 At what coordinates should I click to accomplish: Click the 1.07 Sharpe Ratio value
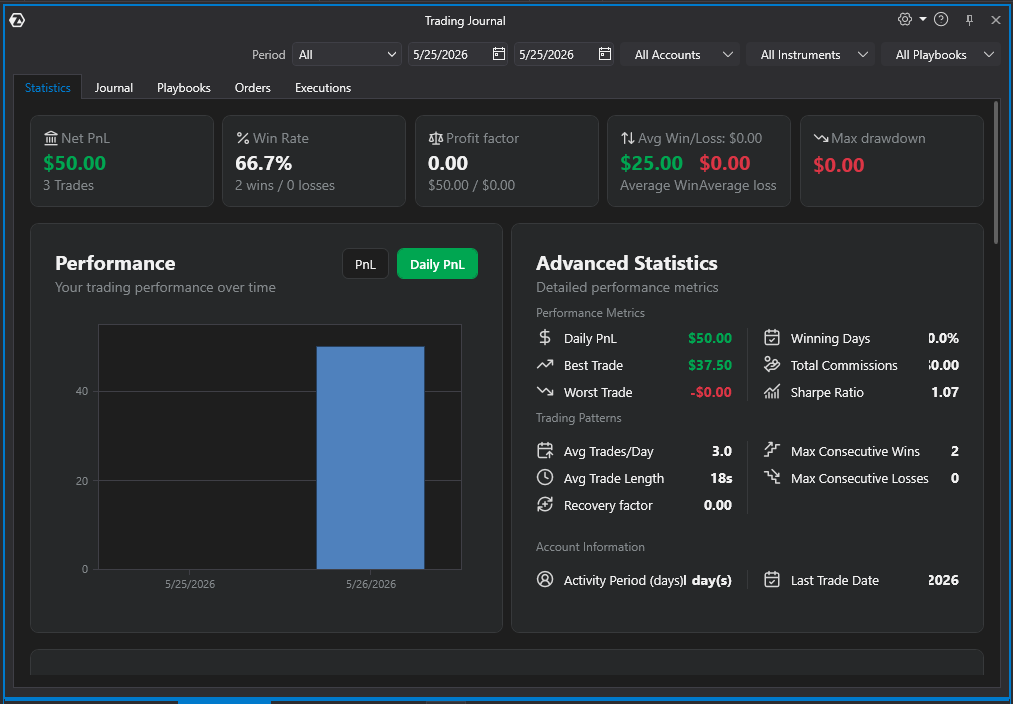[x=945, y=391]
